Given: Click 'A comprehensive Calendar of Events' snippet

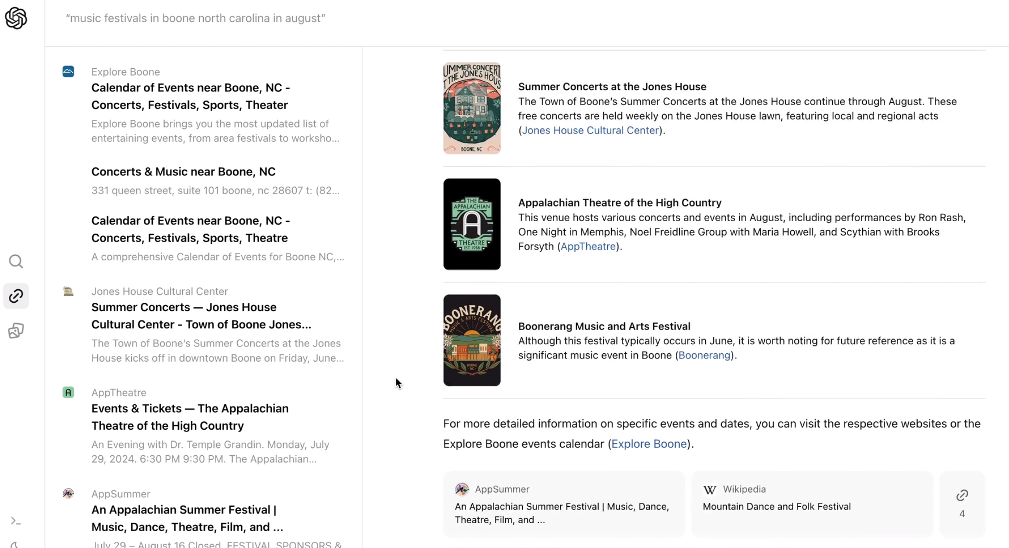Looking at the screenshot, I should 218,257.
